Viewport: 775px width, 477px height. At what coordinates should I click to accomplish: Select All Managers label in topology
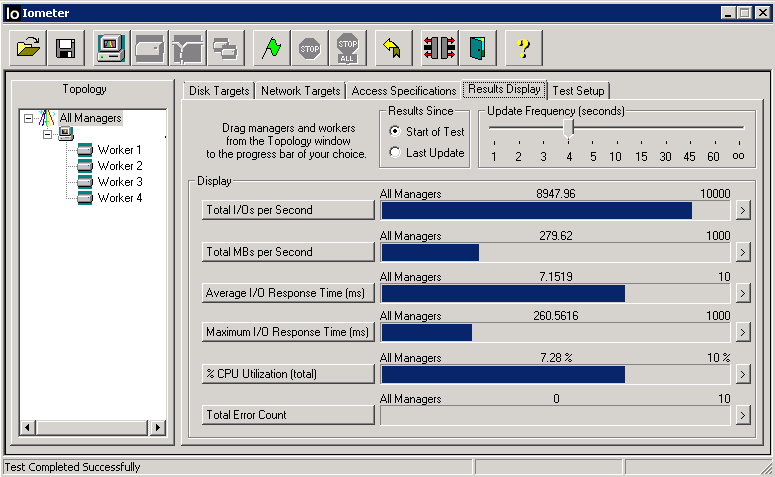pos(90,118)
